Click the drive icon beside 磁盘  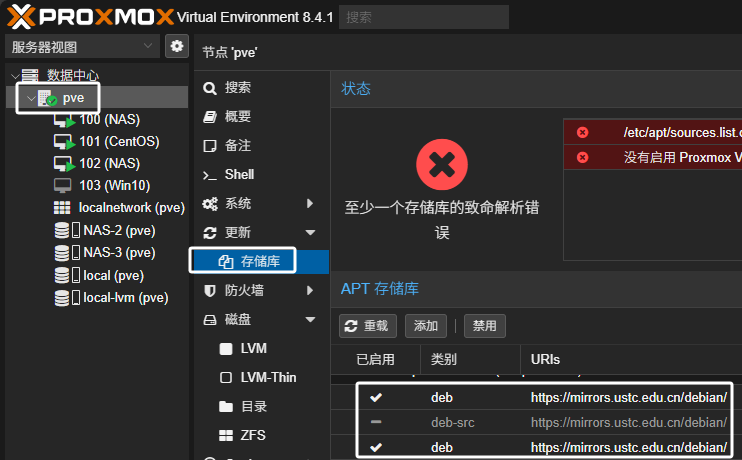pos(210,320)
